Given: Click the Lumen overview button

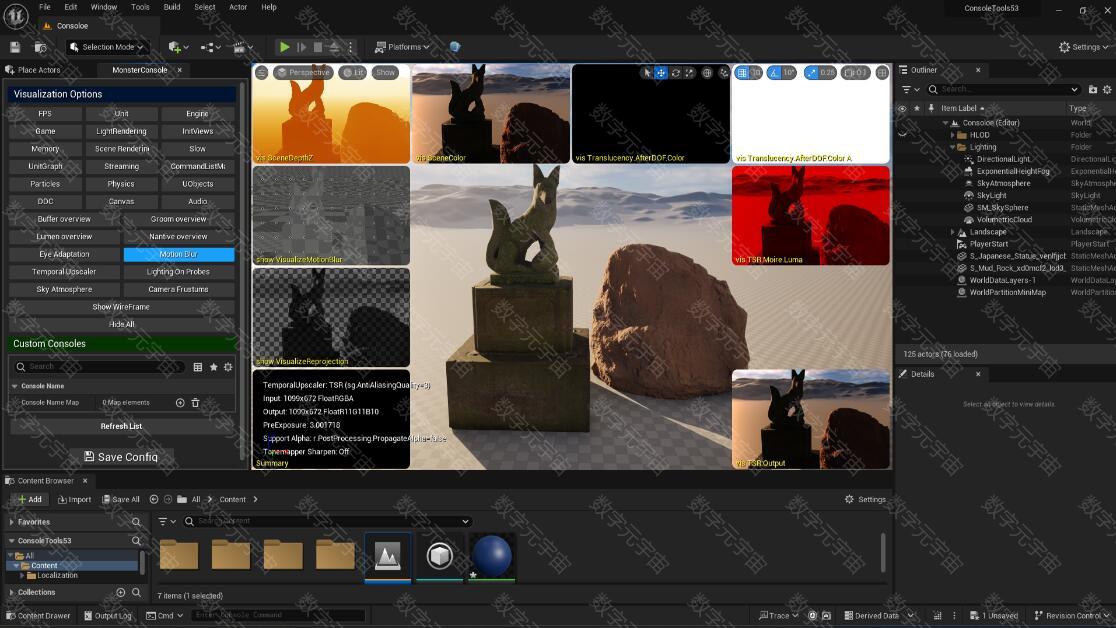Looking at the screenshot, I should 64,236.
